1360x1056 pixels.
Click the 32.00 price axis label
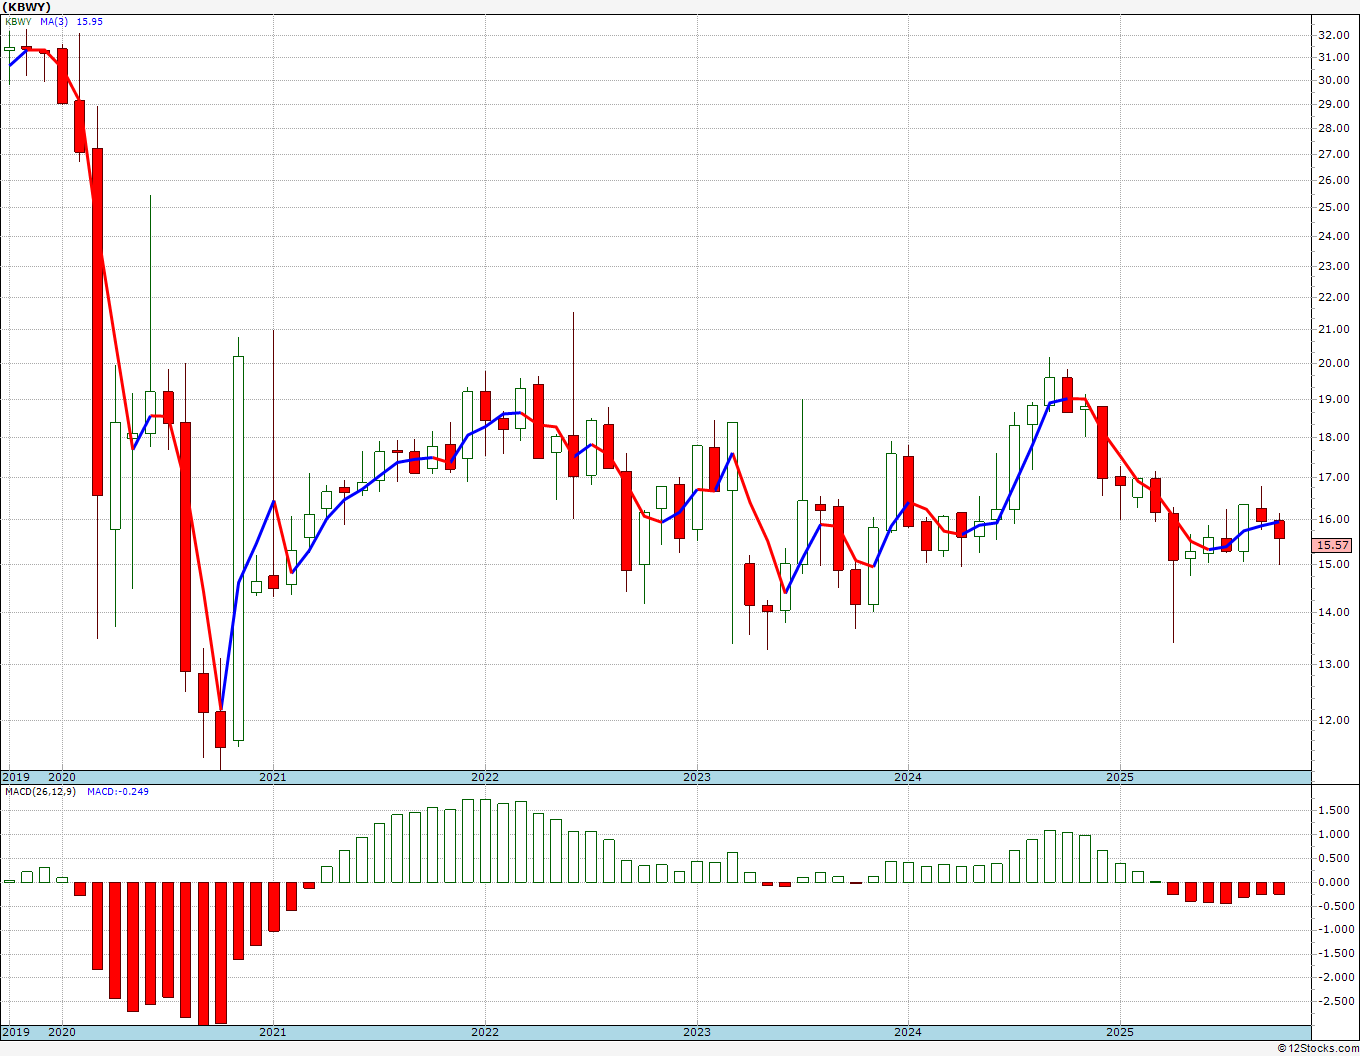tap(1333, 35)
